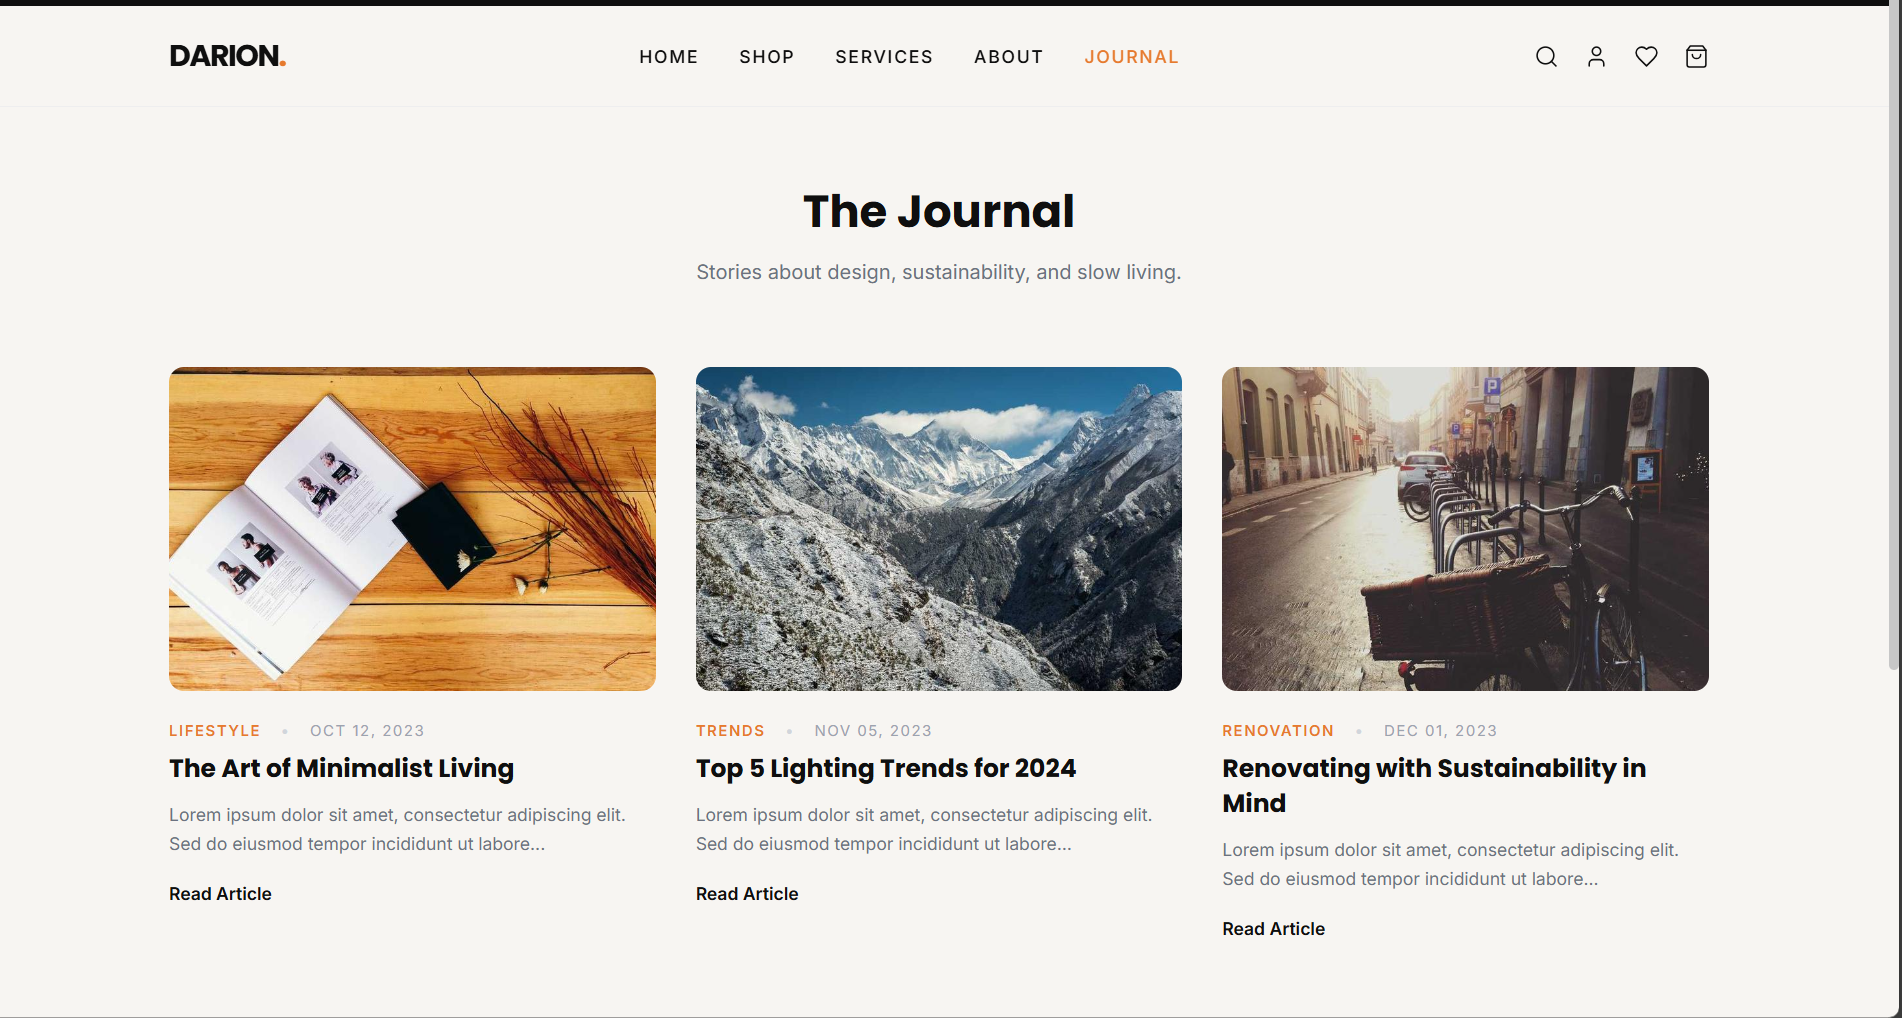Open the About page
This screenshot has height=1018, width=1902.
click(1009, 57)
